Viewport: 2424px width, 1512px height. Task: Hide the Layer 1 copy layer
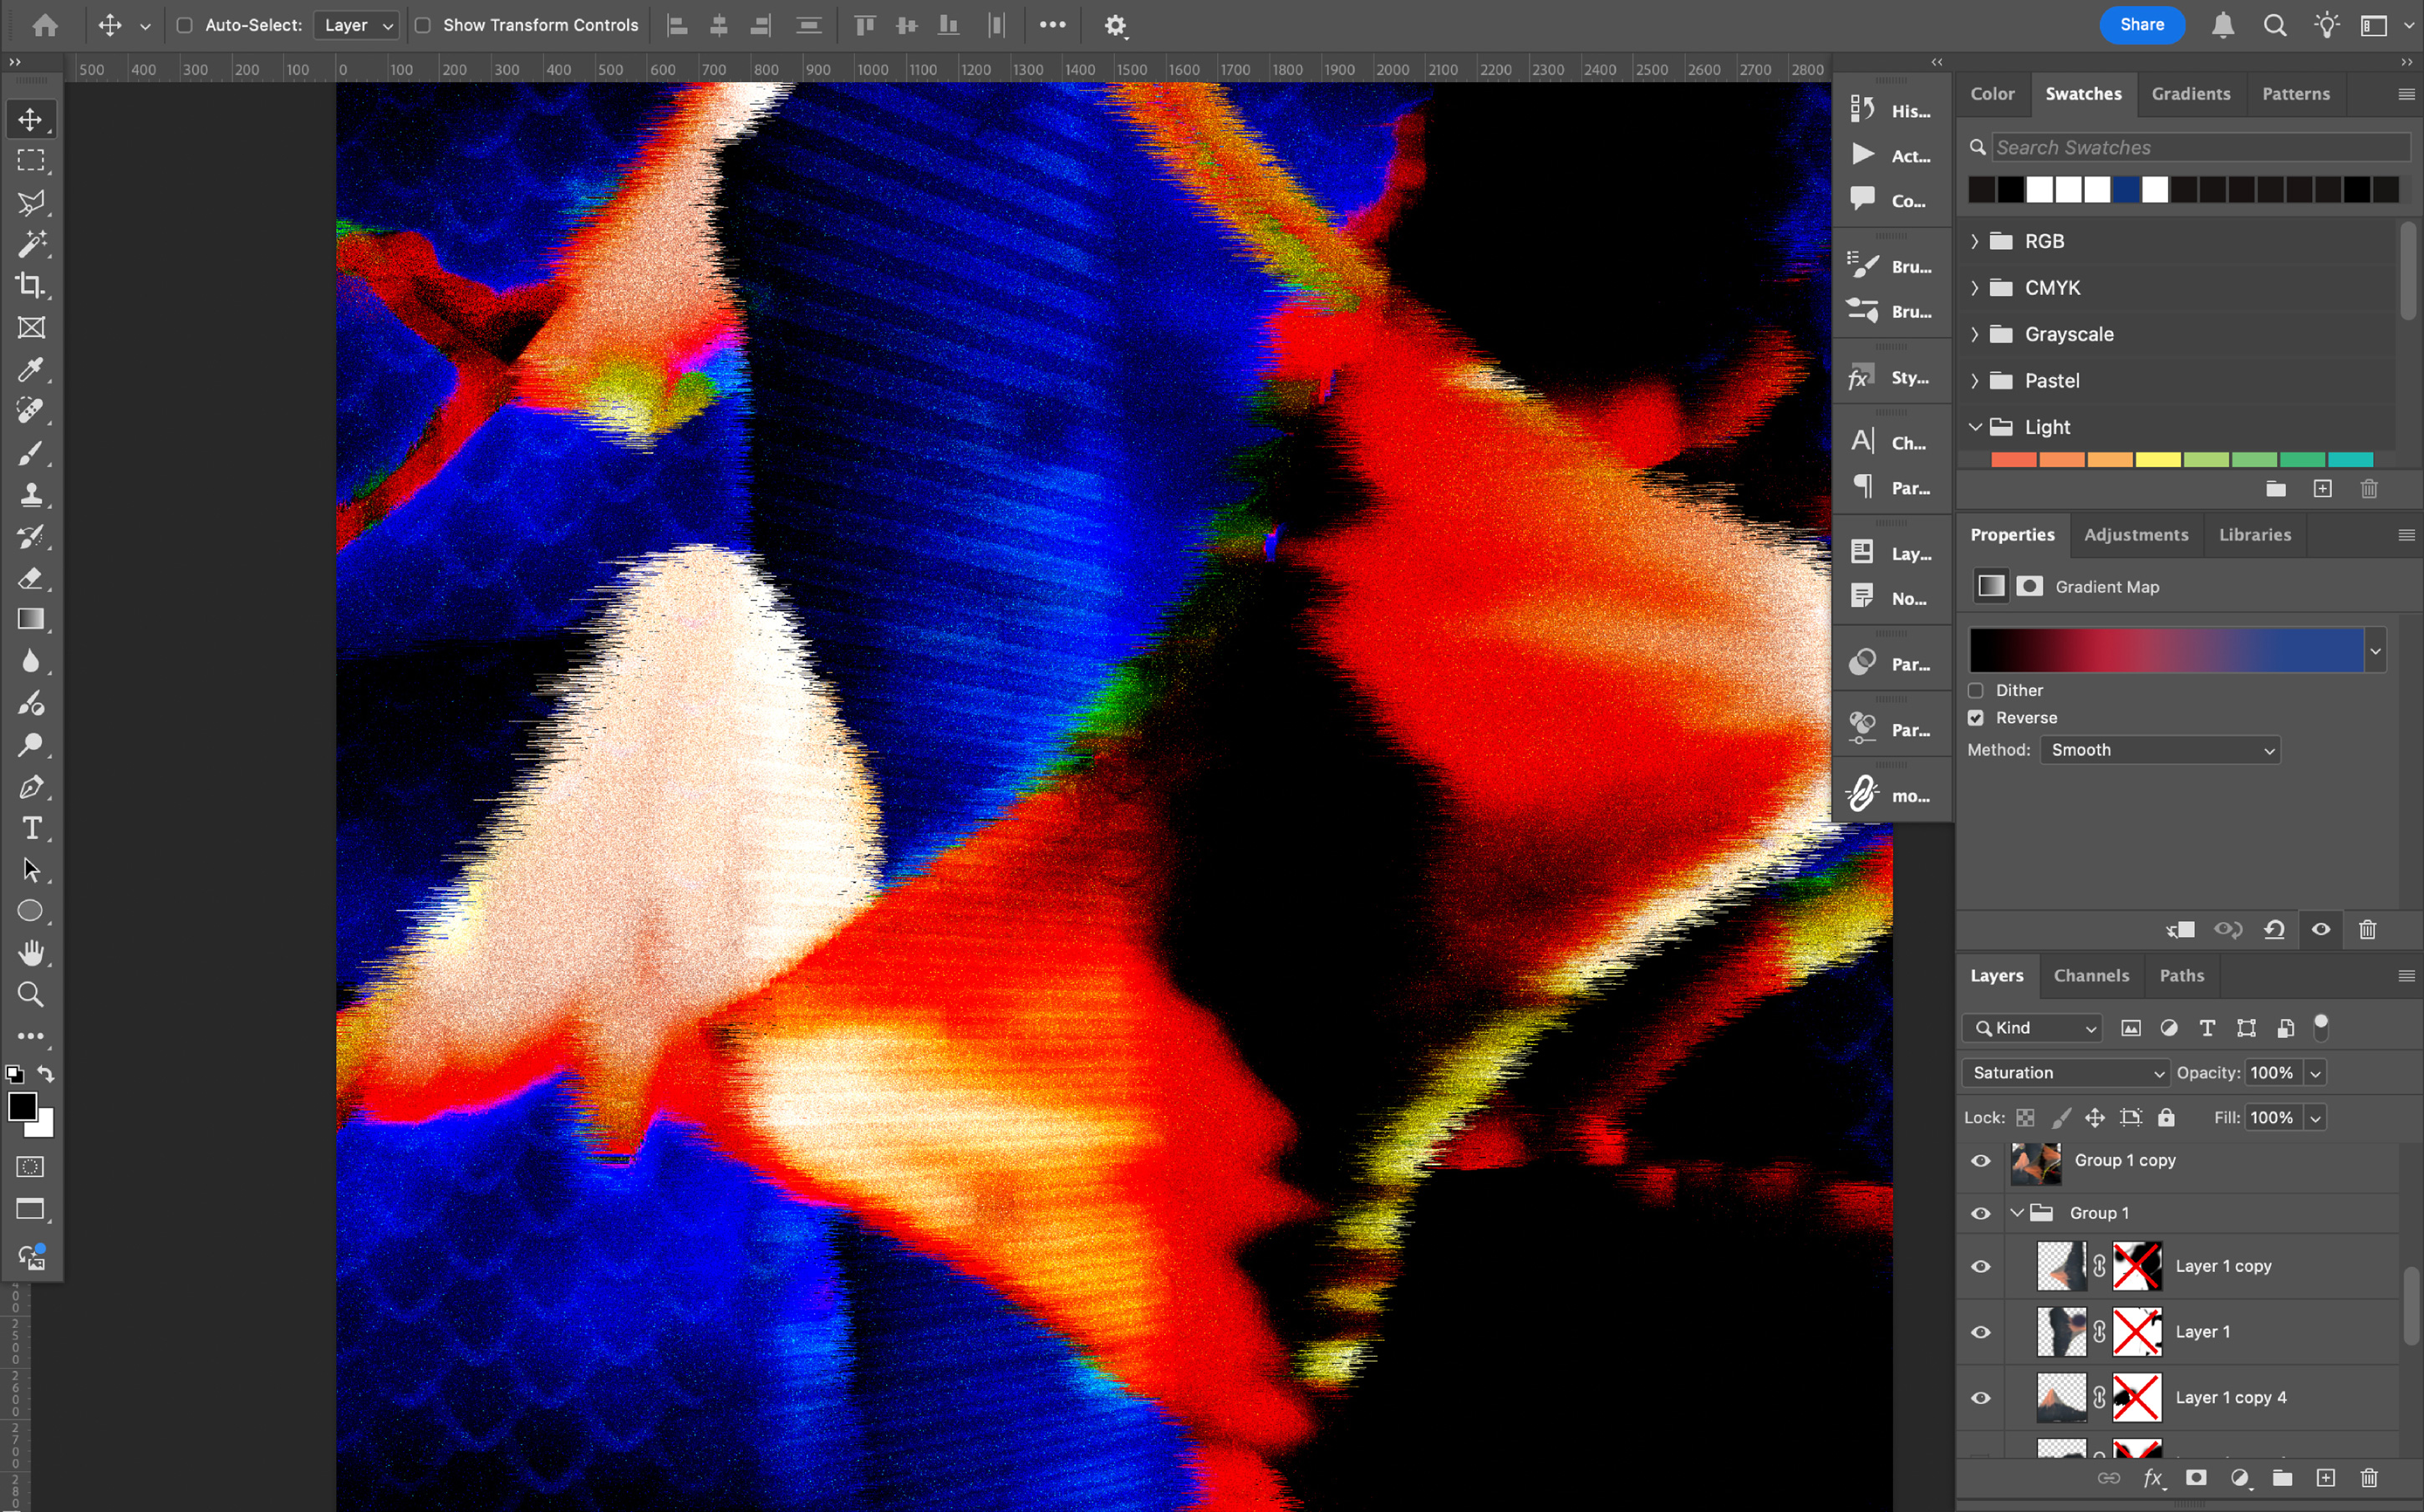[1981, 1266]
